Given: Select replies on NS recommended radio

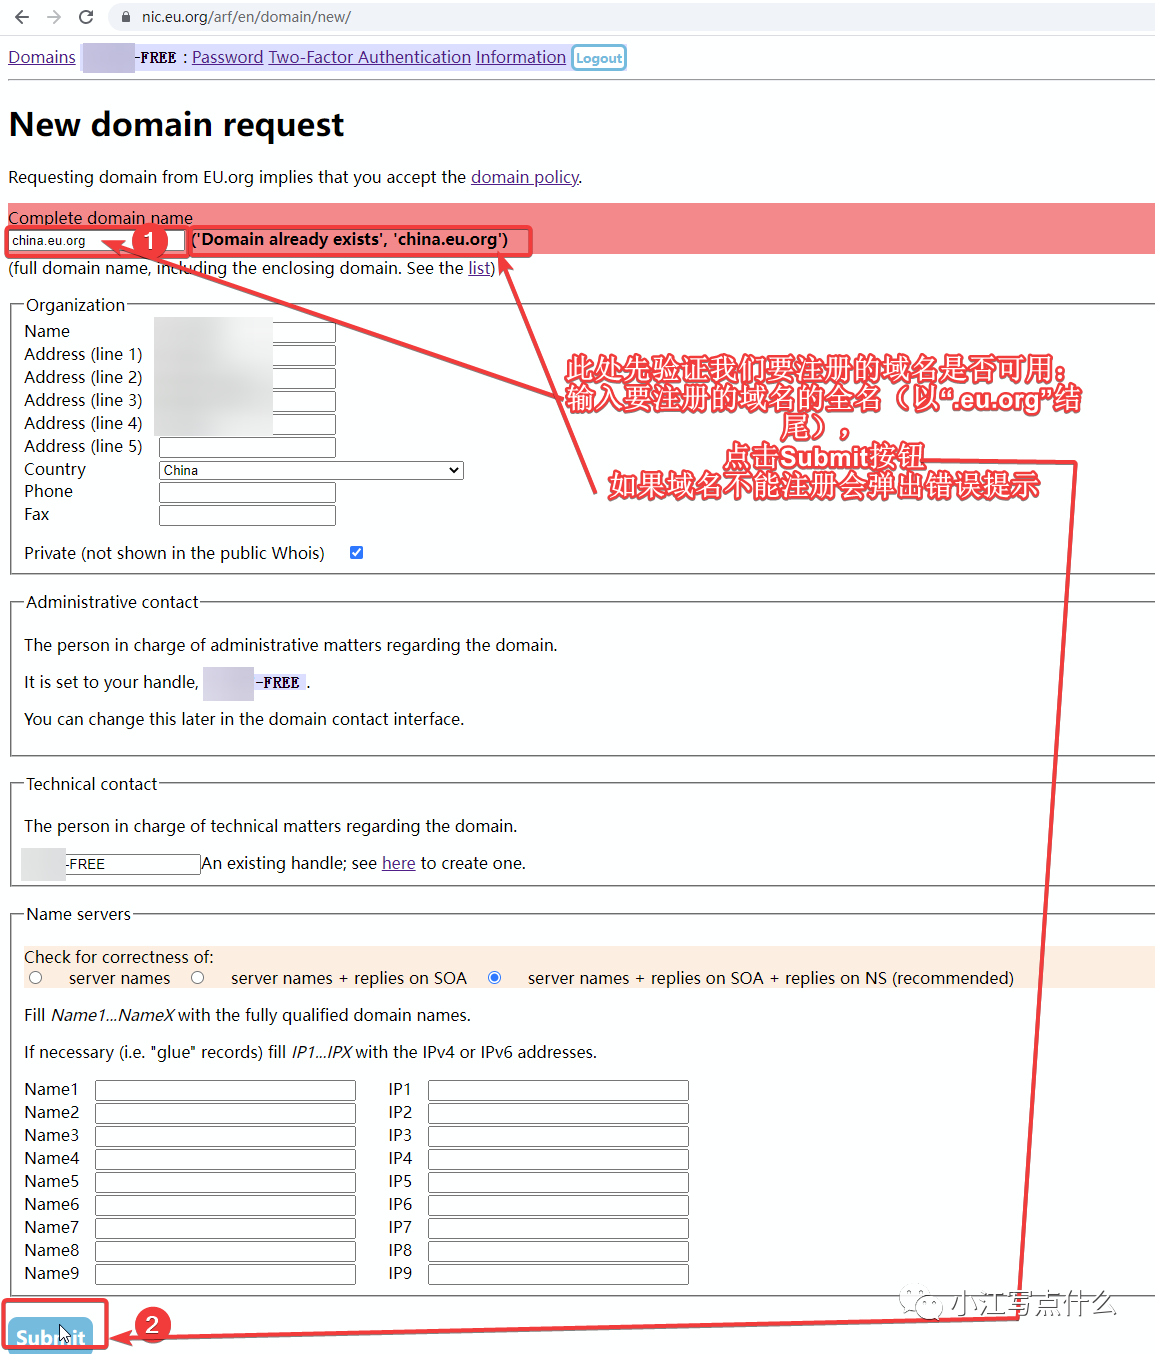Looking at the screenshot, I should pos(494,978).
